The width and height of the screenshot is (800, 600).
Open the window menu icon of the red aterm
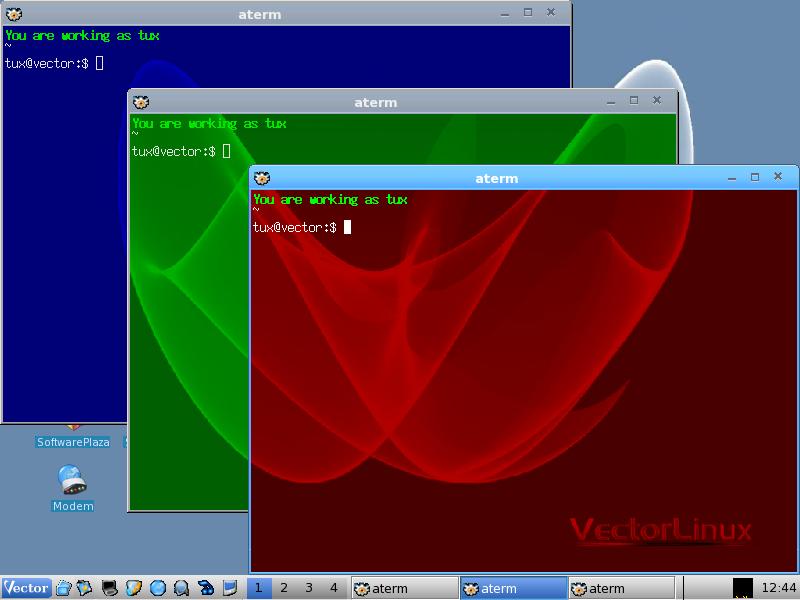(263, 178)
